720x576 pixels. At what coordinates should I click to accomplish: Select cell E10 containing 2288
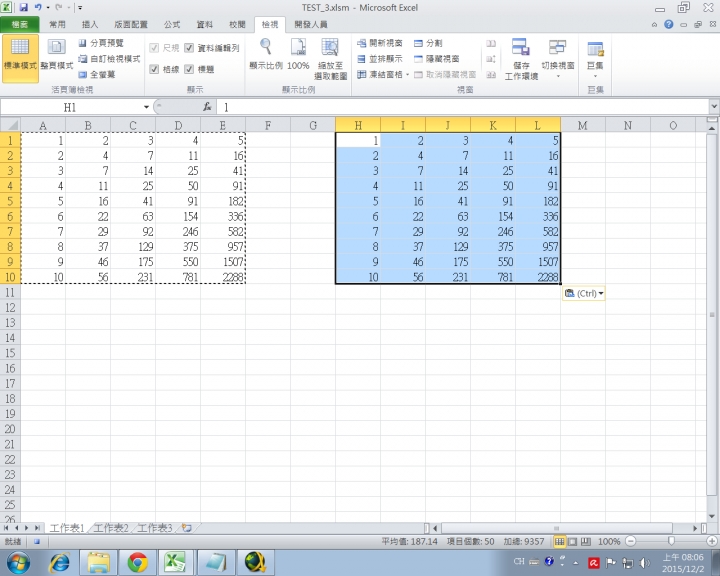click(x=223, y=277)
